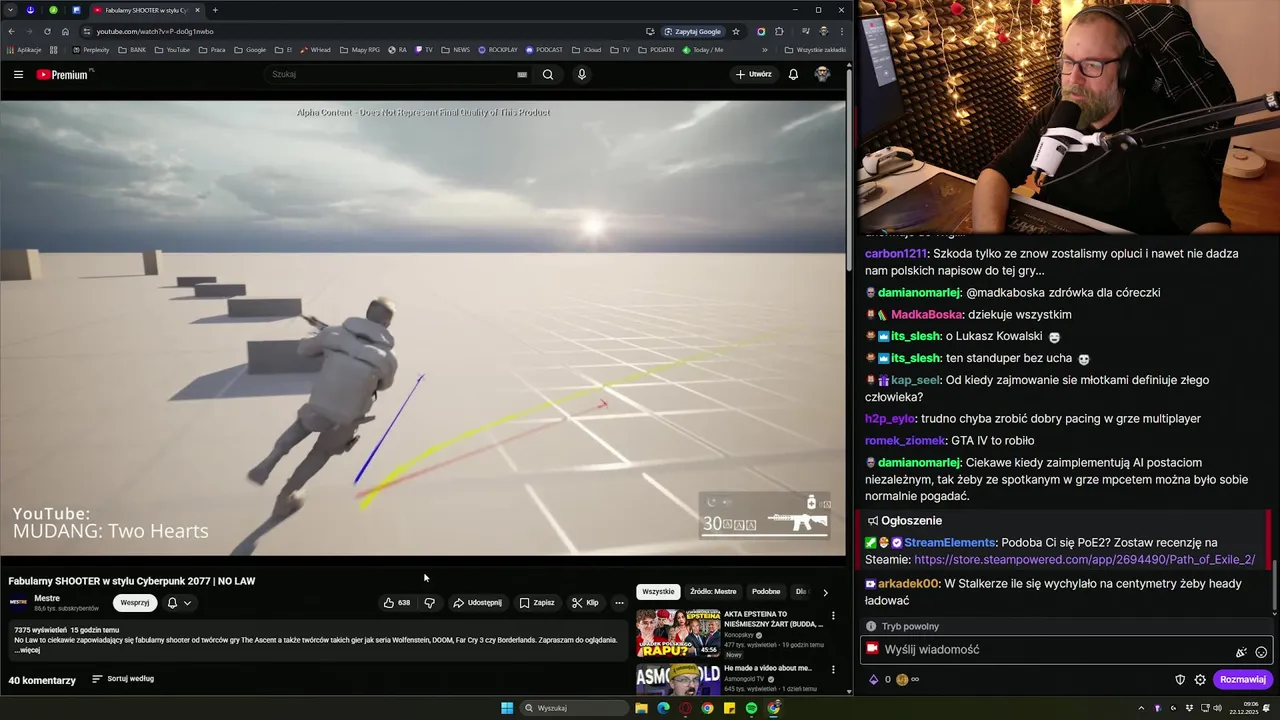Open the Wszystkie zakładki bookmarks folder
1280x720 pixels.
[x=815, y=49]
